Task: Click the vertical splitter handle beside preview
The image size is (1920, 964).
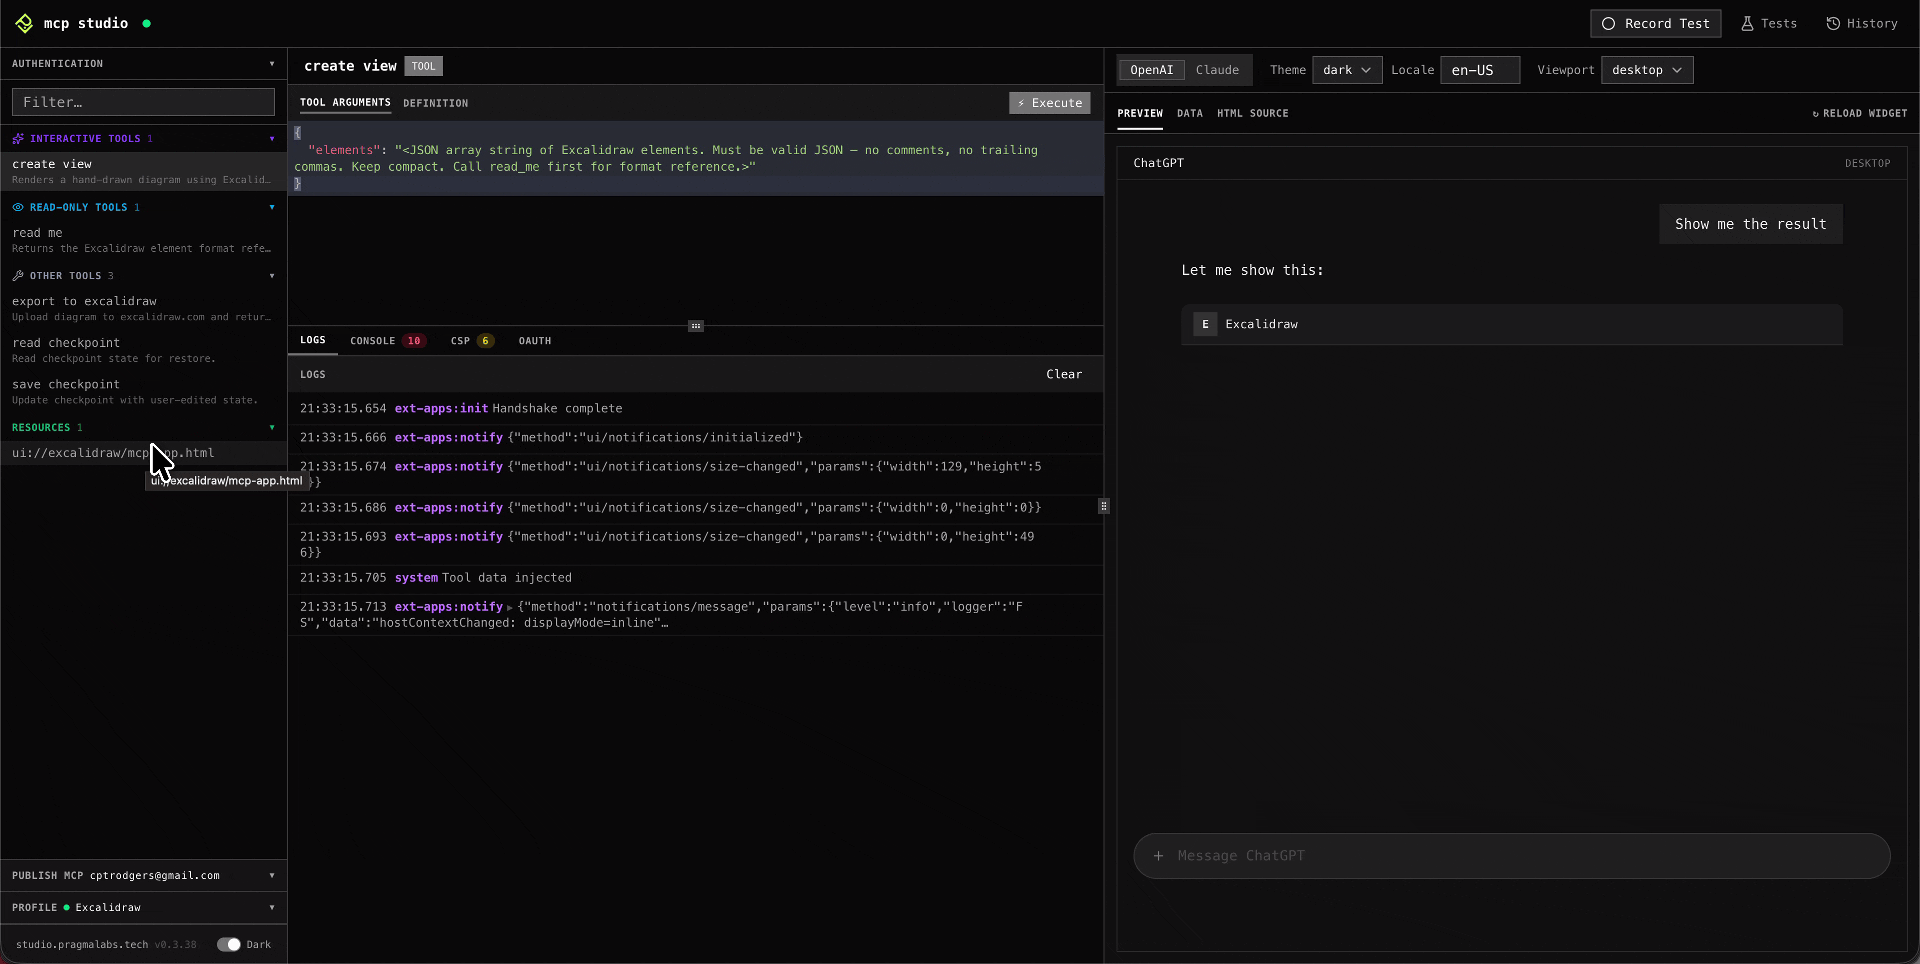Action: click(x=1104, y=506)
